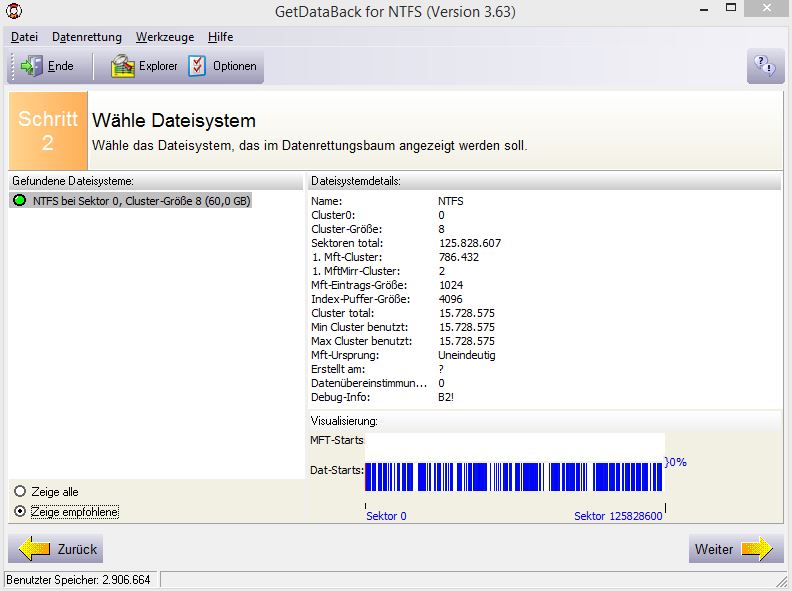
Task: Click the 0% visualization label
Action: (x=676, y=462)
